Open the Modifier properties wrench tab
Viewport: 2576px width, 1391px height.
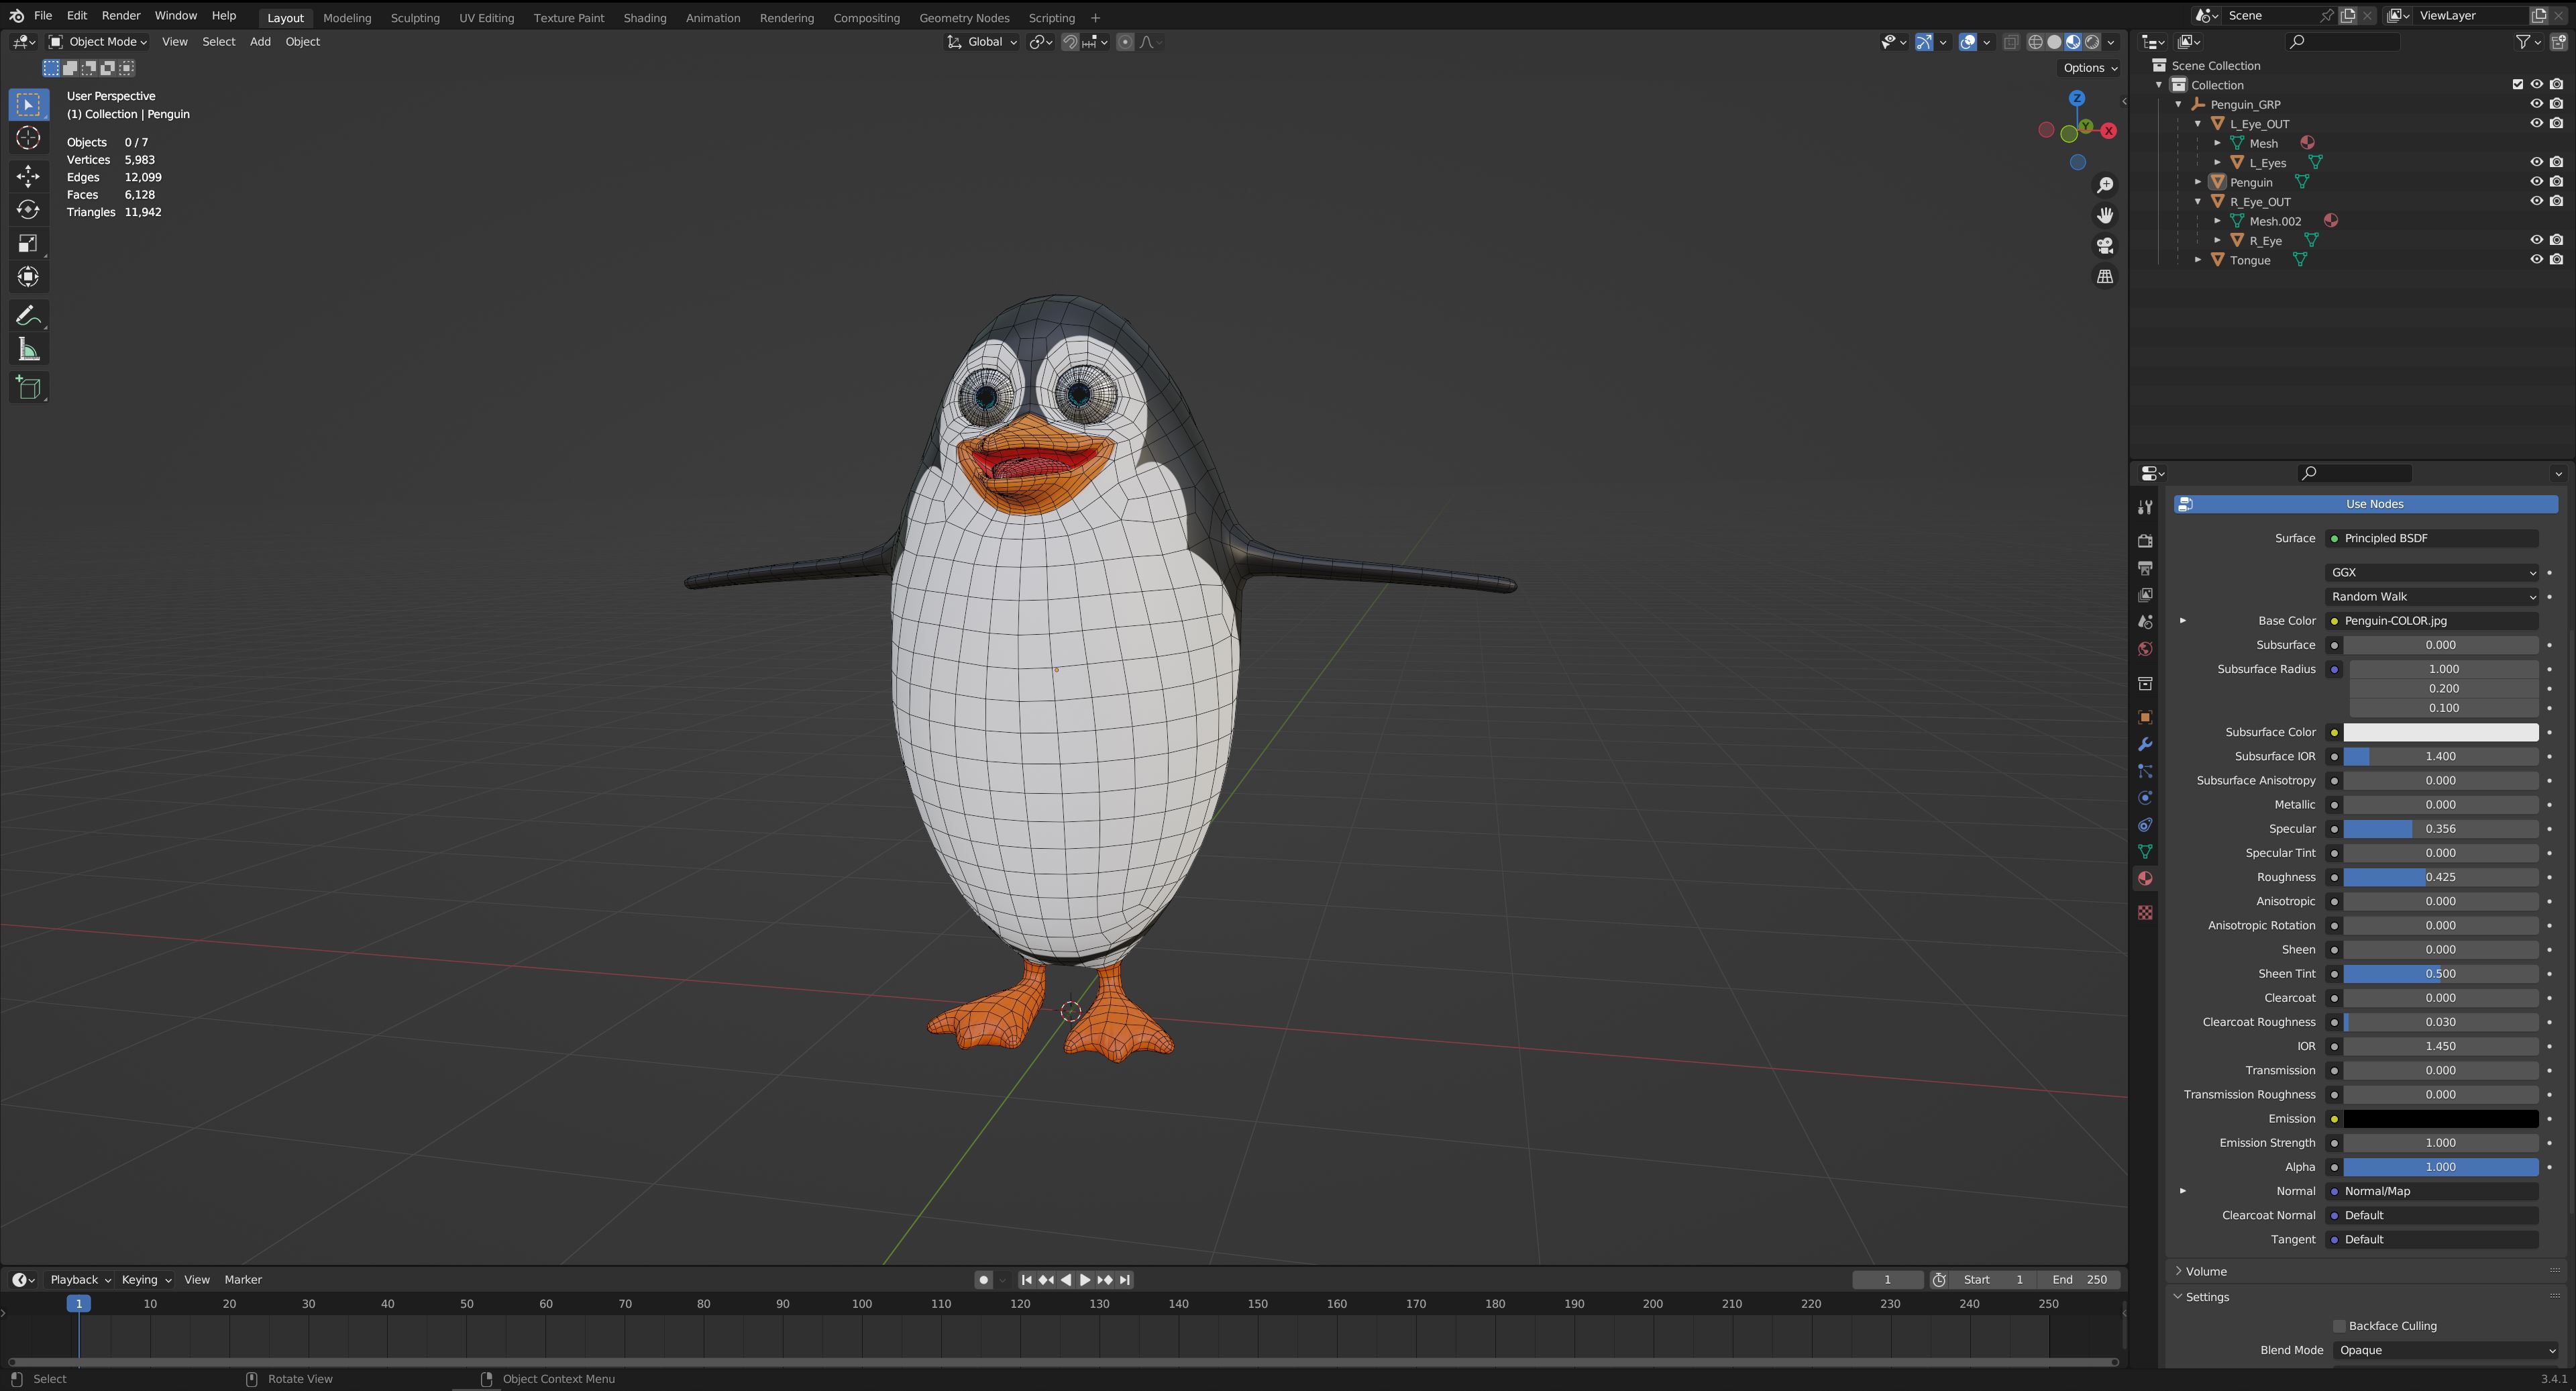pyautogui.click(x=2145, y=745)
